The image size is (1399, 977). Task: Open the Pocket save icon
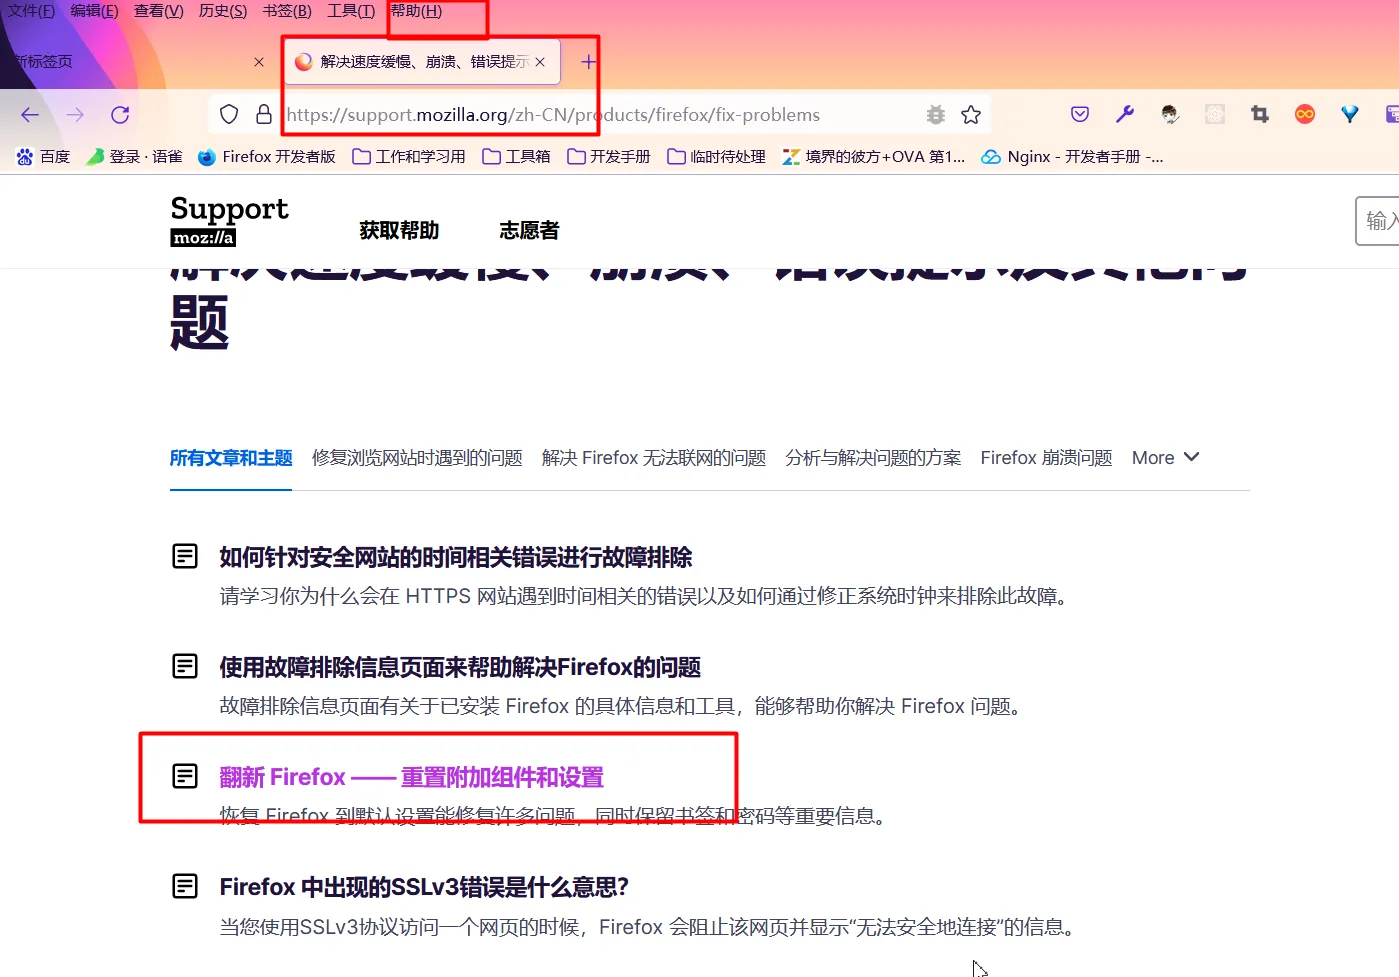(x=1080, y=114)
